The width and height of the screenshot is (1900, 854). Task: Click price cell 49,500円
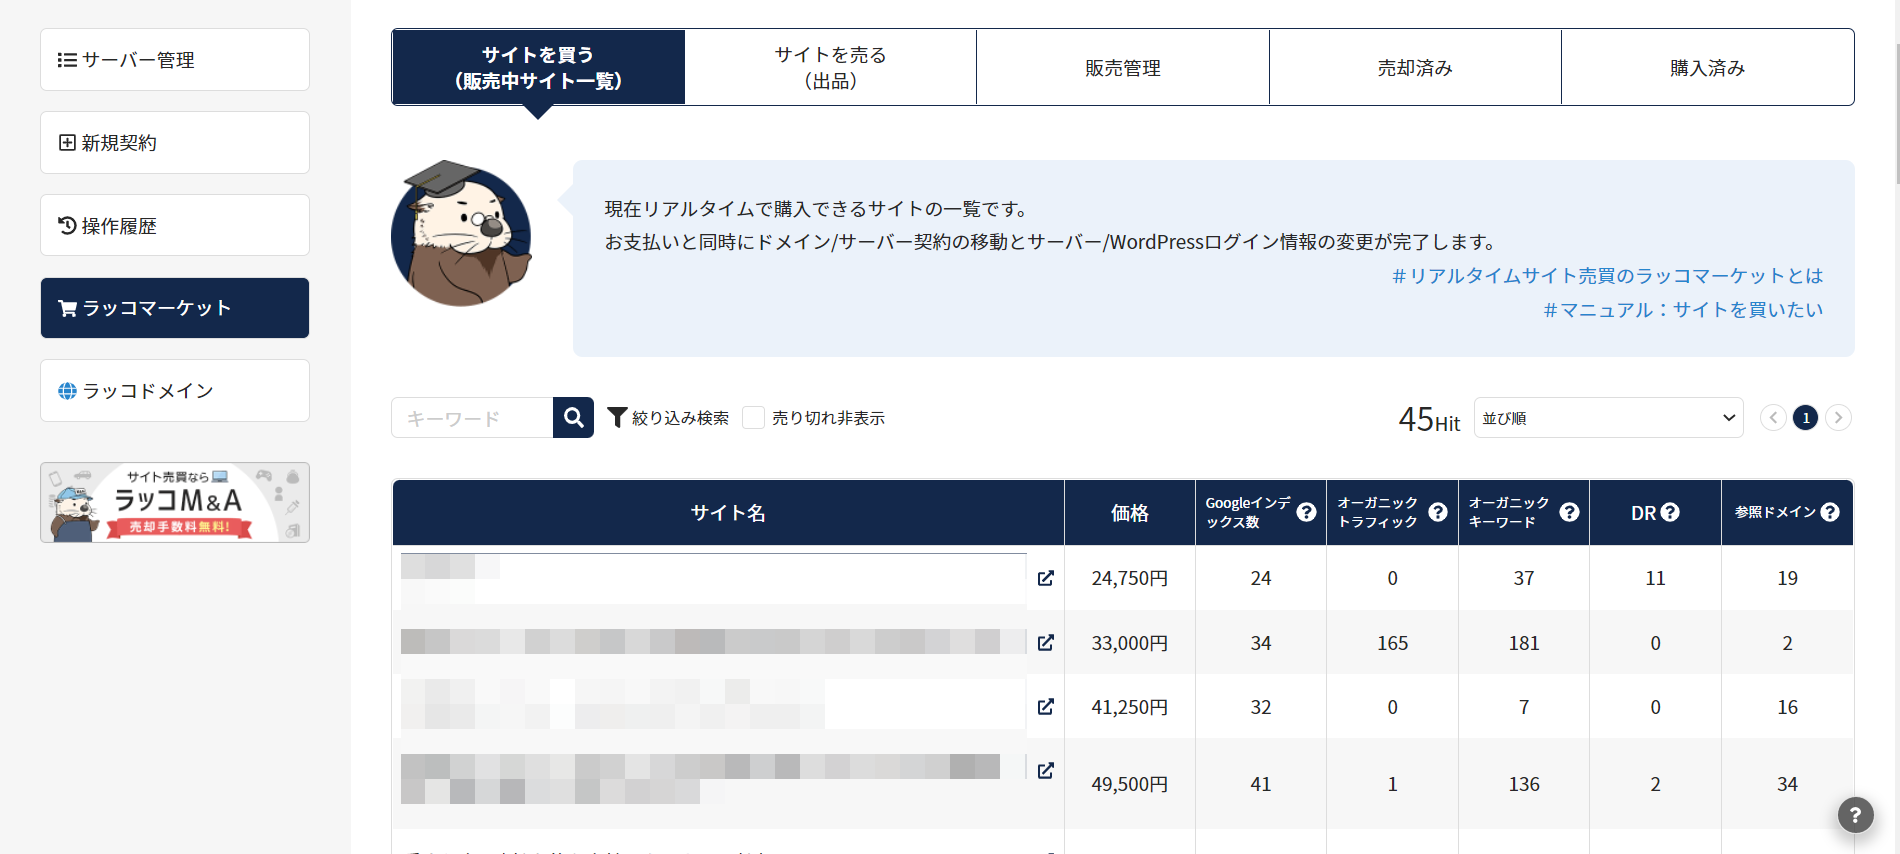(1130, 784)
